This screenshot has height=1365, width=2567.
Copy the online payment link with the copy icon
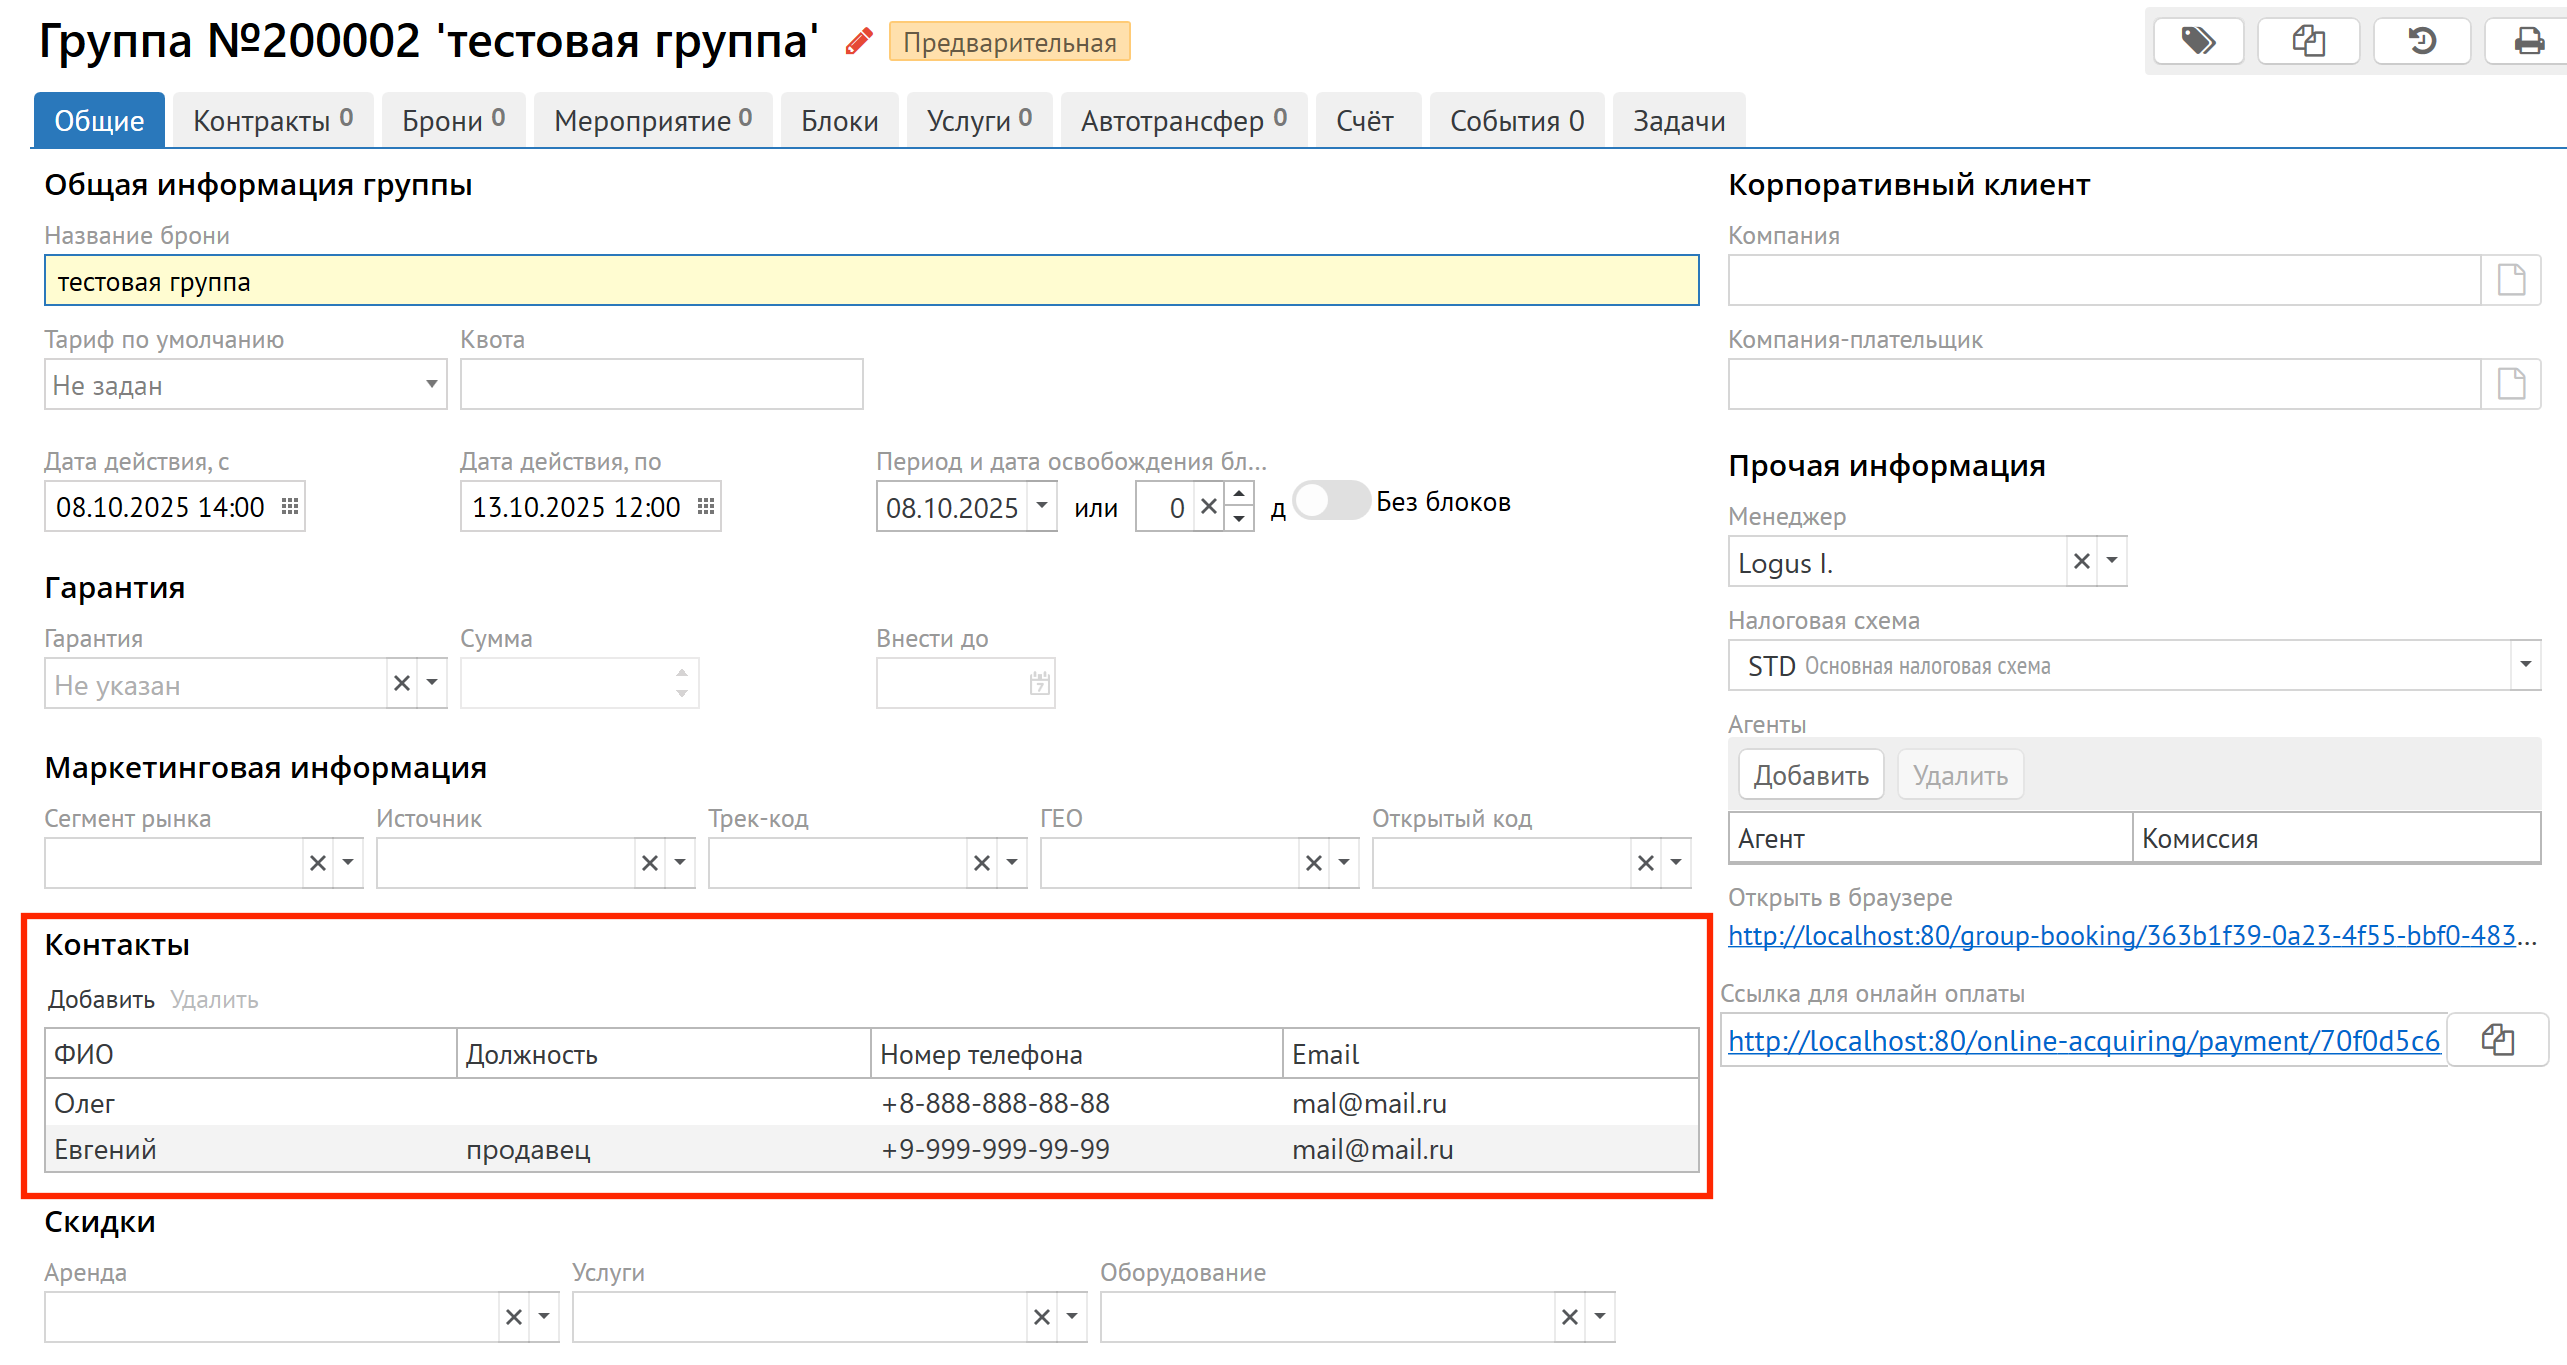2497,1040
